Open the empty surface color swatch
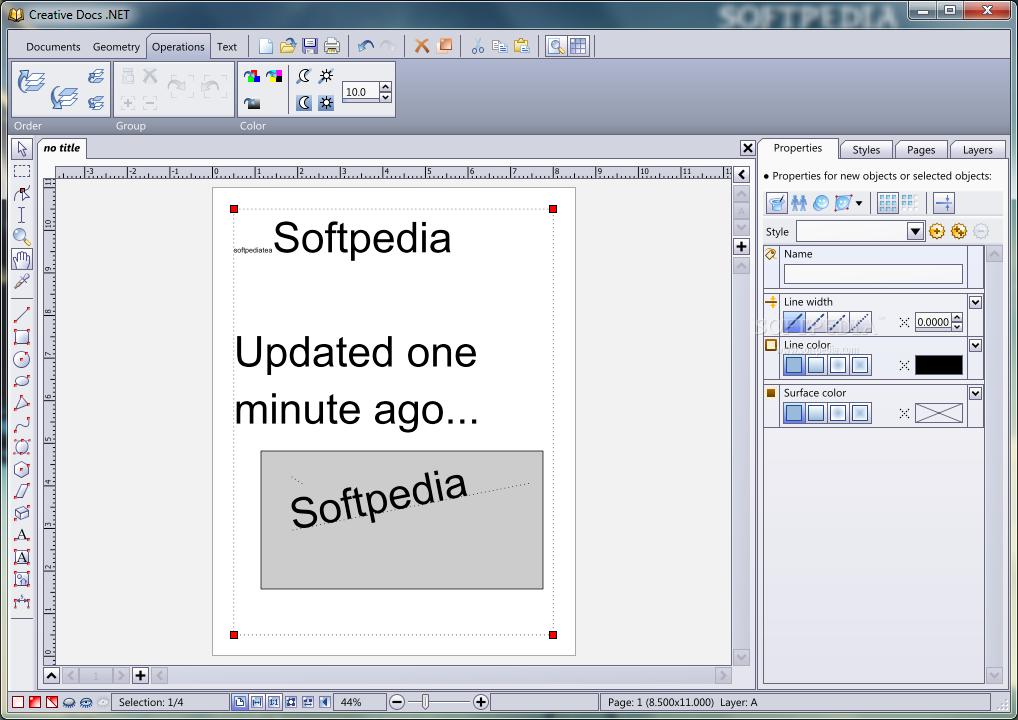This screenshot has width=1018, height=720. (939, 413)
